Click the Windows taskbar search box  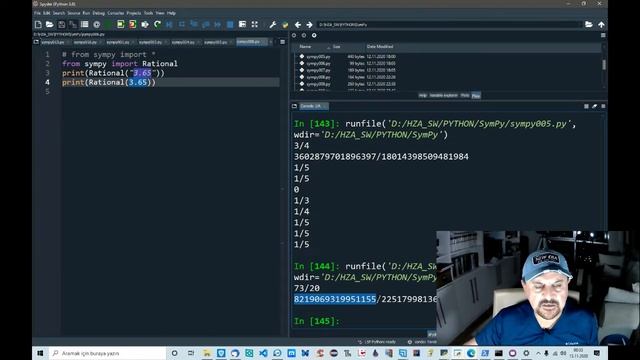(x=107, y=353)
